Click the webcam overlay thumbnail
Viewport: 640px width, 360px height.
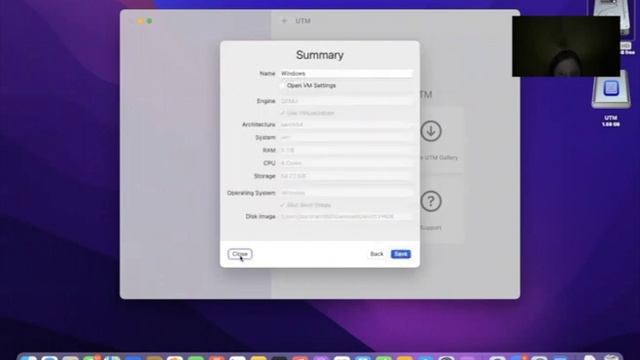coord(566,46)
